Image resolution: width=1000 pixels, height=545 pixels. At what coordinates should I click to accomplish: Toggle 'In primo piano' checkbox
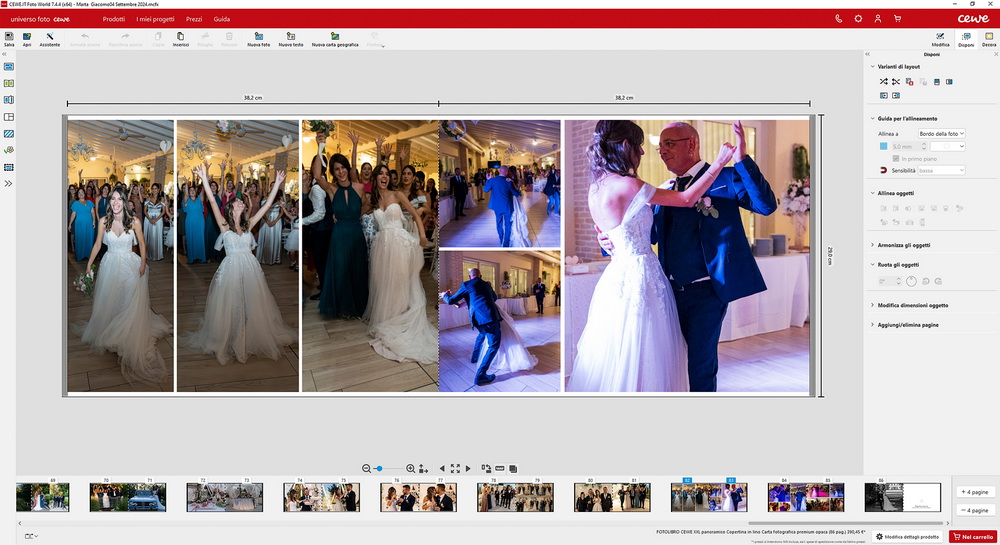click(x=896, y=159)
